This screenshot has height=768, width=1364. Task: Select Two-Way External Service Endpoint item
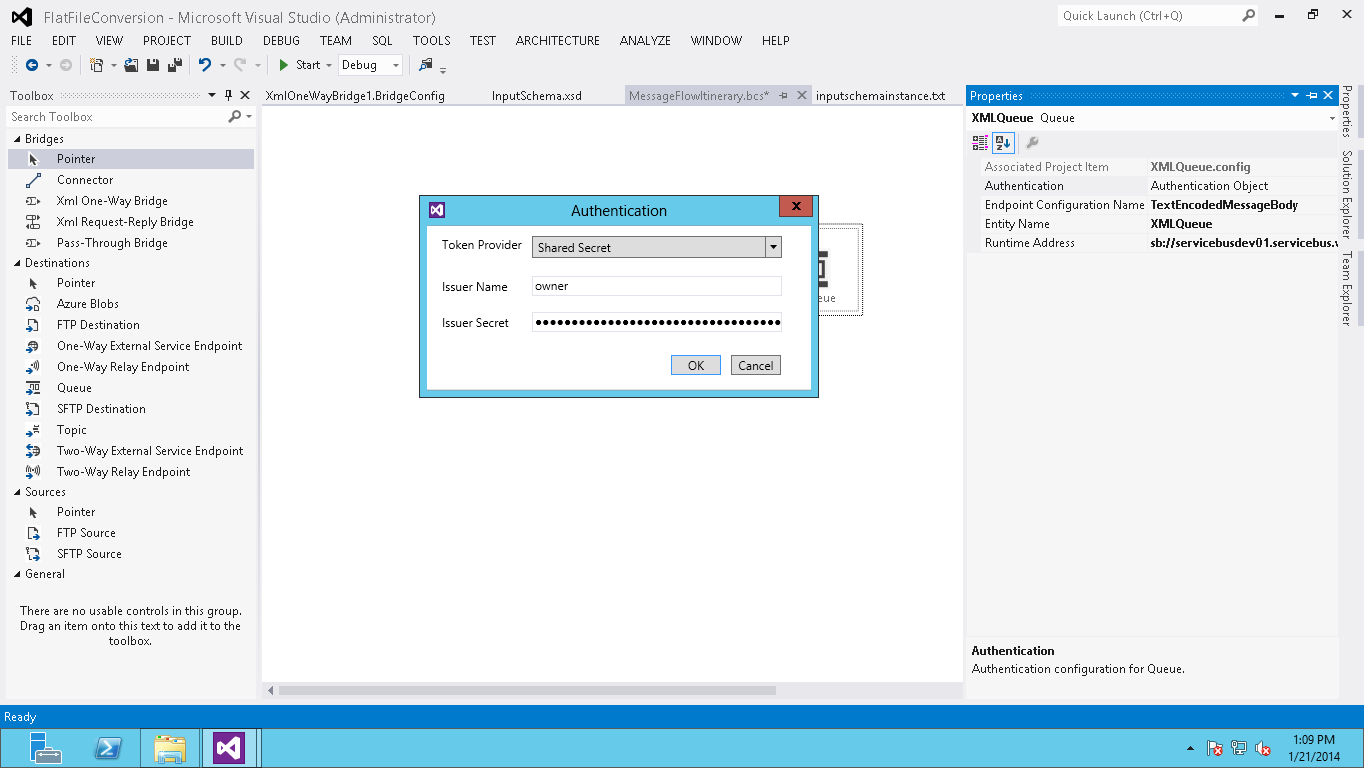click(131, 451)
